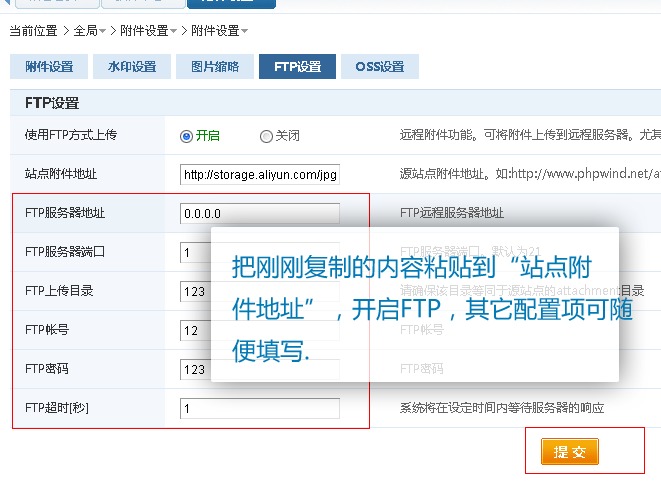This screenshot has height=486, width=661.
Task: Switch to the 水印设置 tab
Action: (x=132, y=67)
